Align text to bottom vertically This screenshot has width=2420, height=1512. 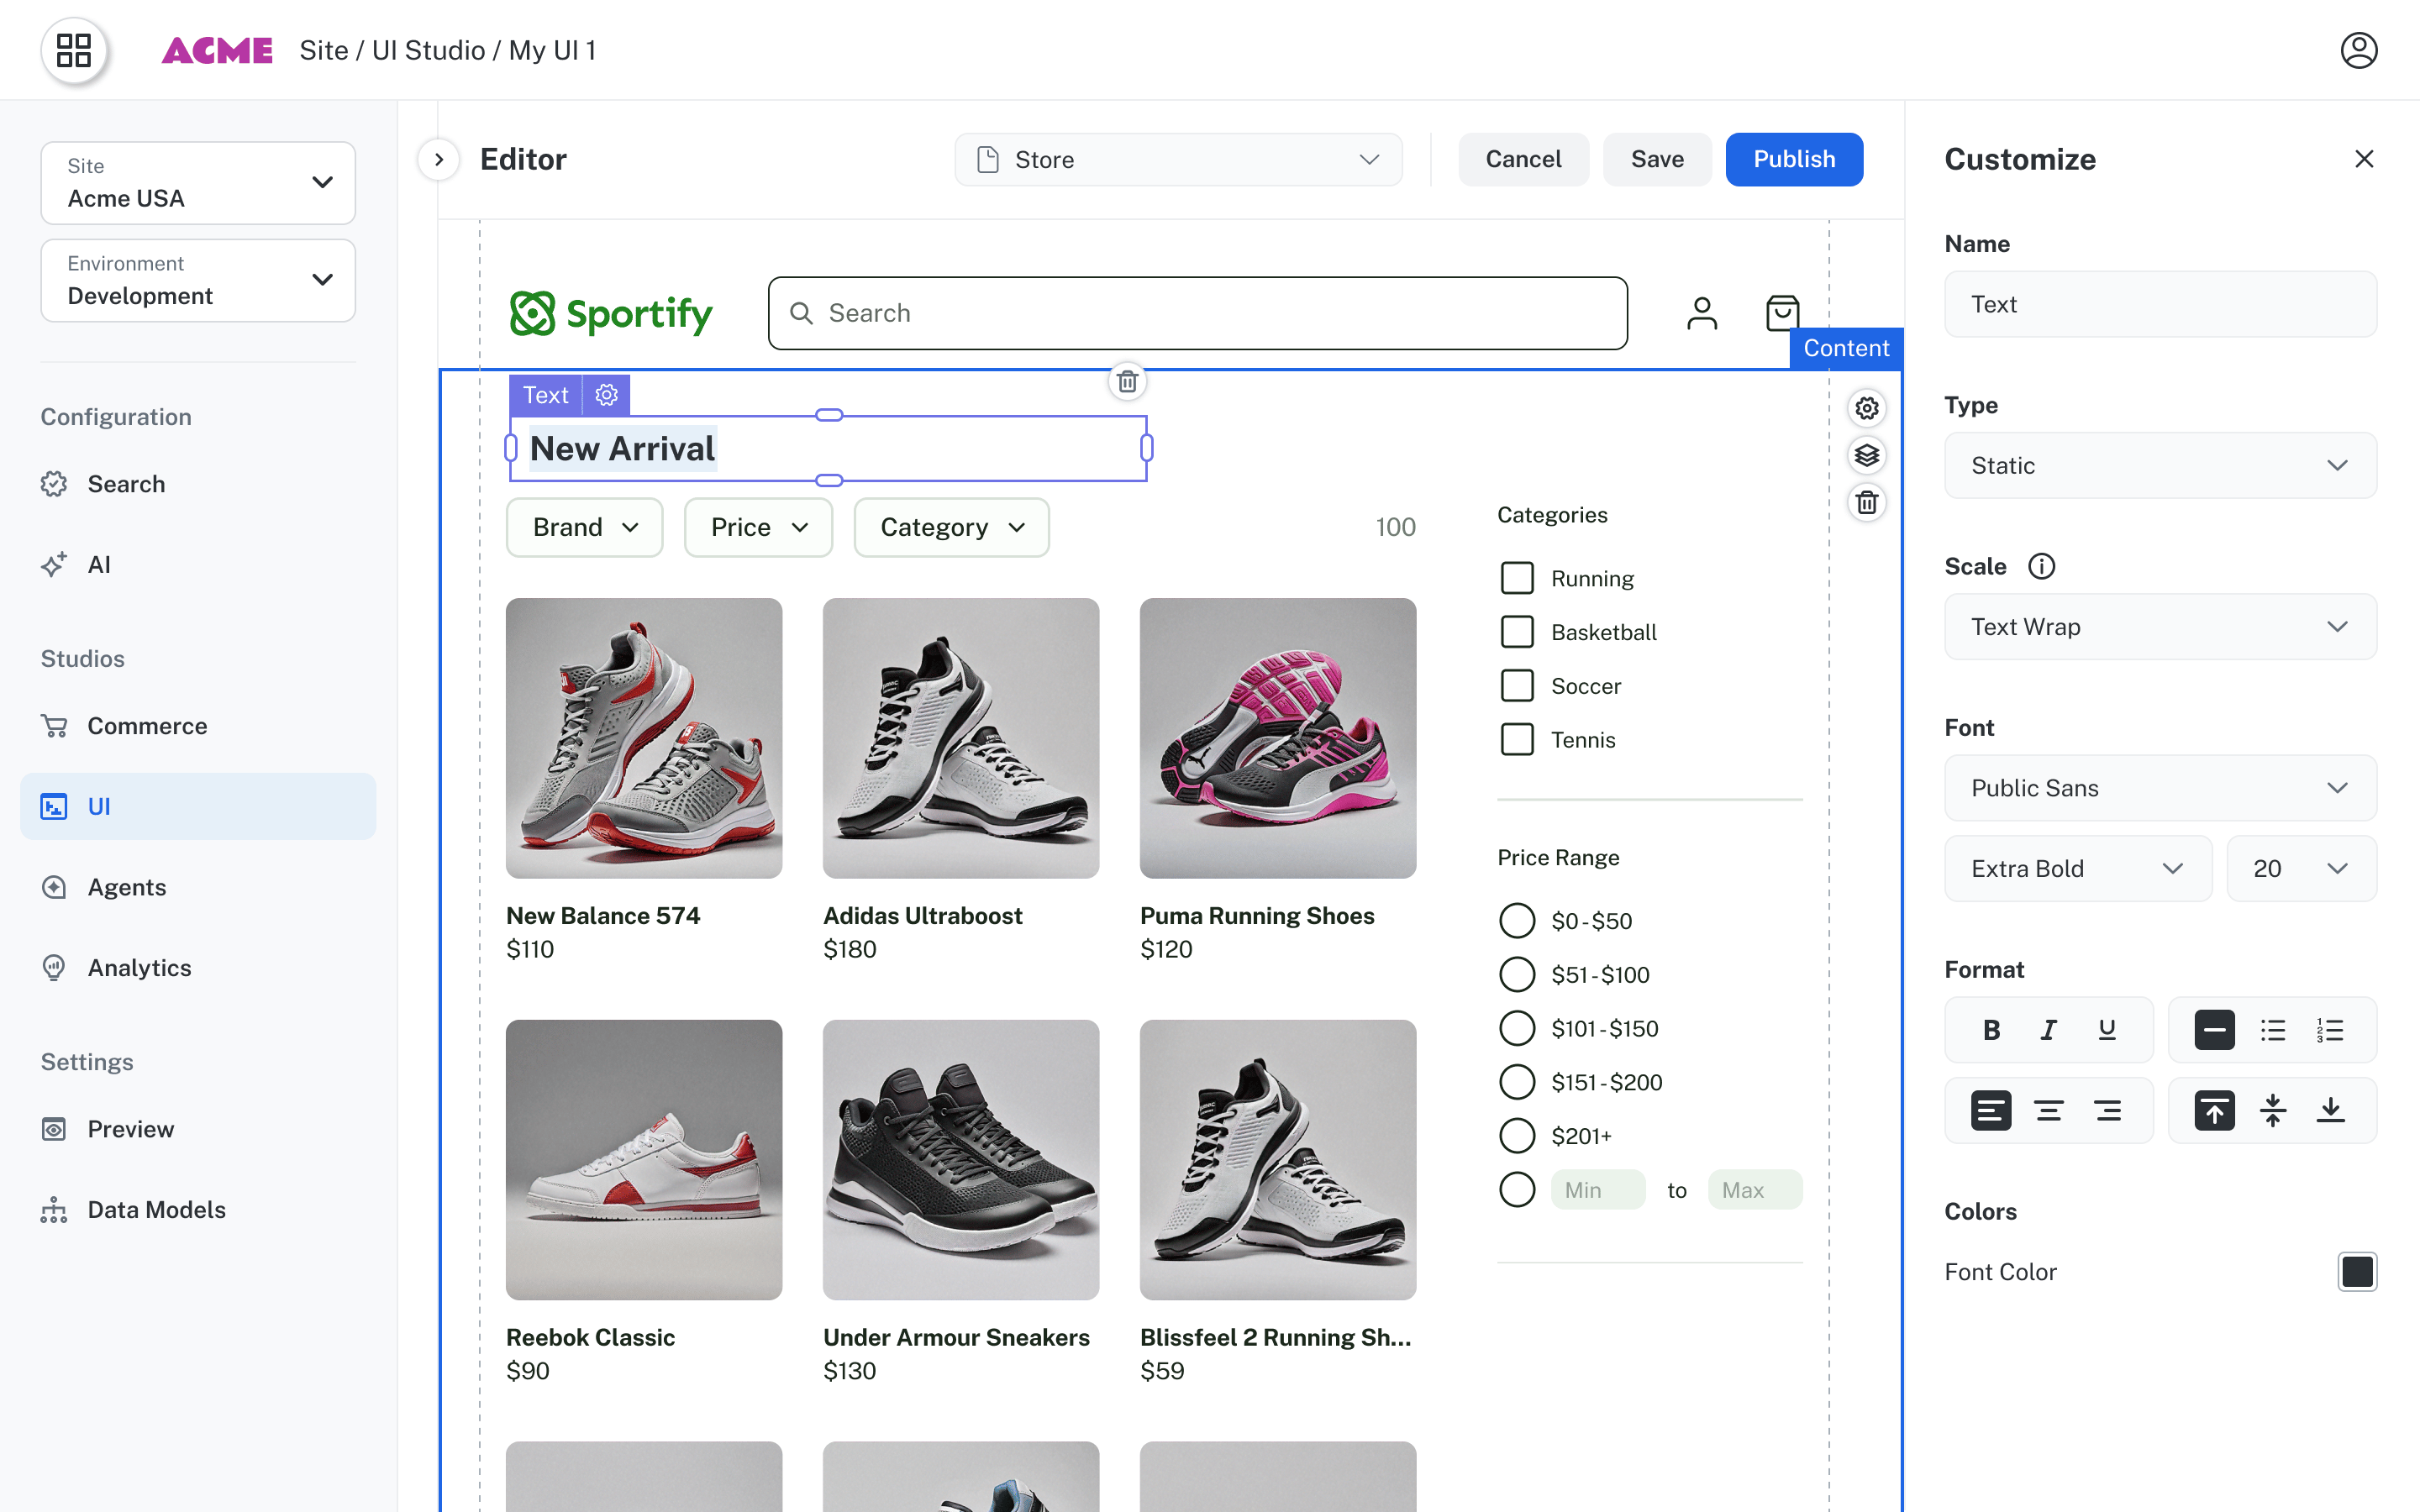2330,1110
